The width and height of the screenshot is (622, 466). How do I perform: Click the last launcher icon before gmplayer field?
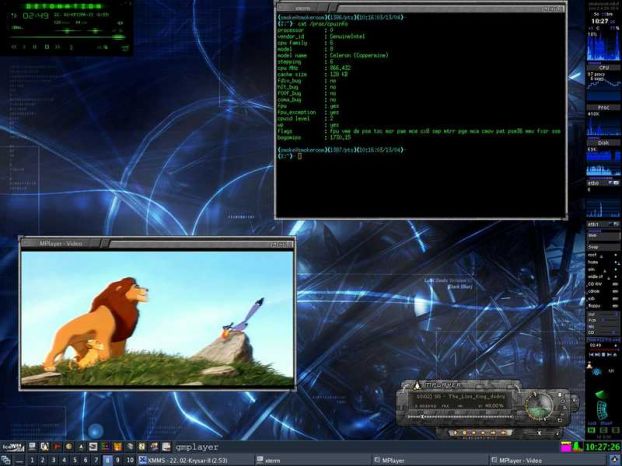coord(166,447)
